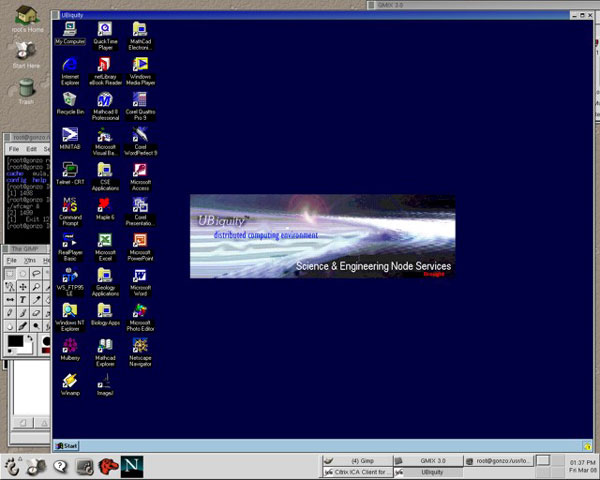Select GIMP color picker tool

(x=36, y=300)
